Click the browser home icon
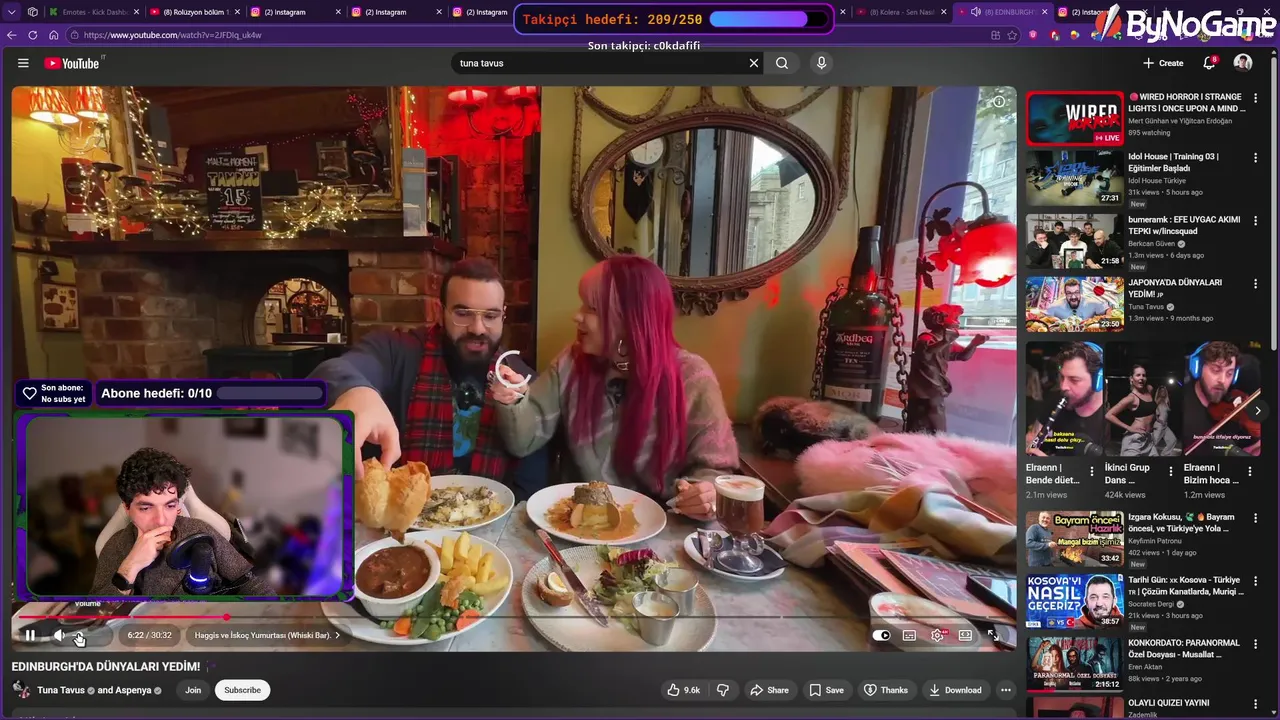1280x720 pixels. coord(53,35)
